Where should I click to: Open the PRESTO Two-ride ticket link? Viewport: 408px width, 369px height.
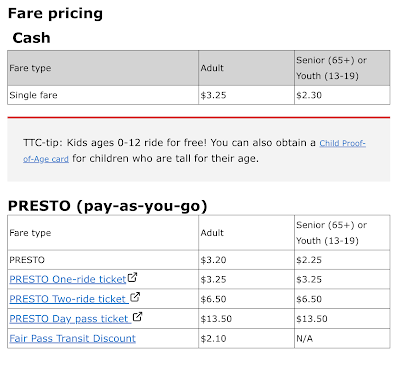(x=69, y=299)
